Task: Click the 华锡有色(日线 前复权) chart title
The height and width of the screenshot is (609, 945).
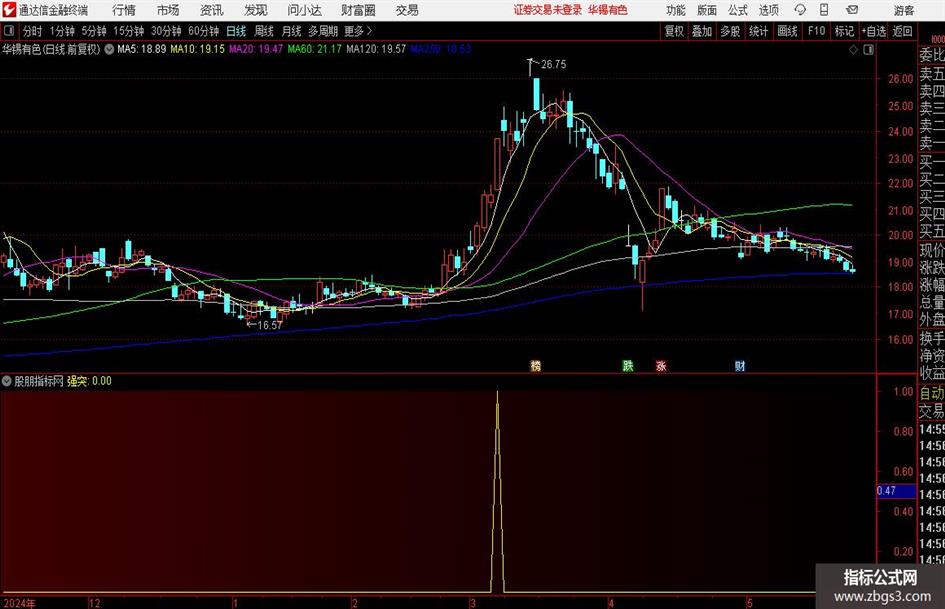Action: pos(51,49)
